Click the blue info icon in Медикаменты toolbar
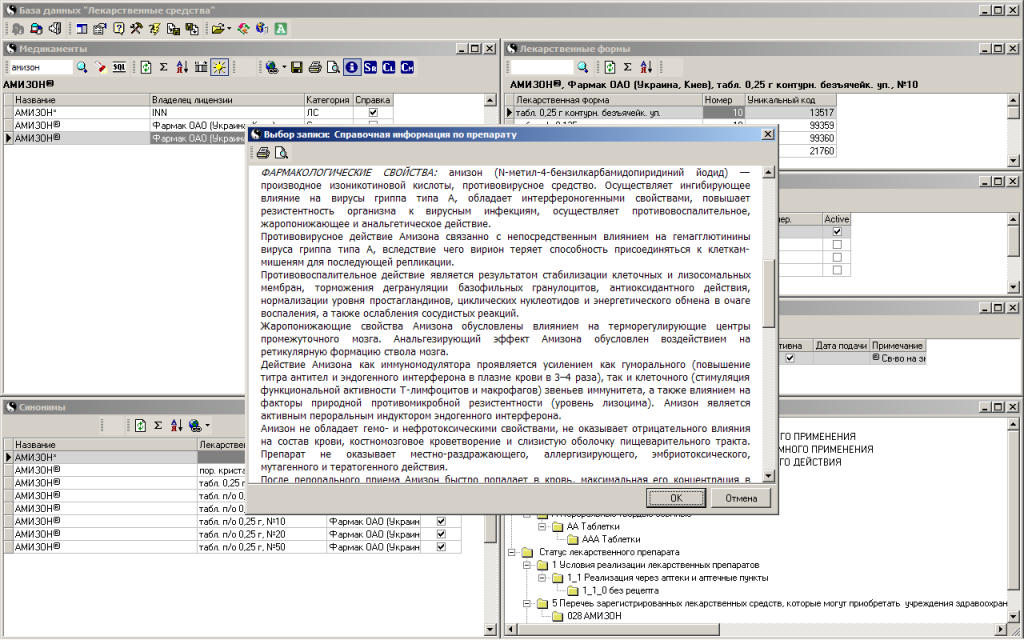The image size is (1024, 640). (352, 67)
